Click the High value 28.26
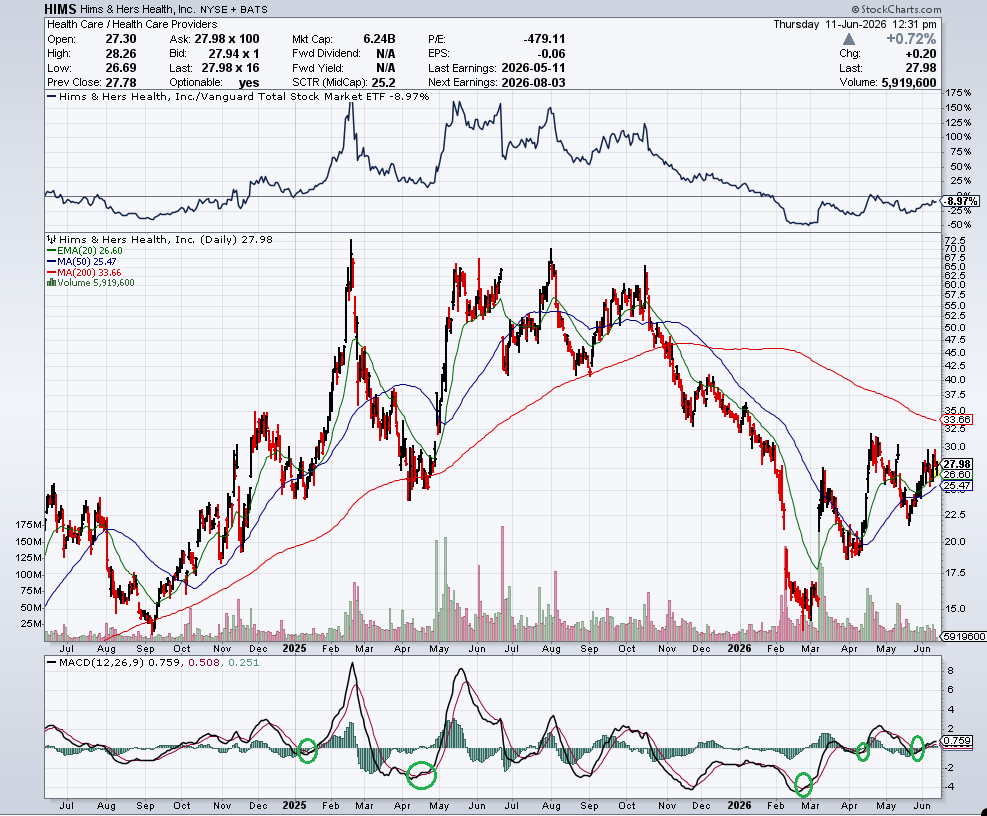The image size is (987, 816). 121,54
